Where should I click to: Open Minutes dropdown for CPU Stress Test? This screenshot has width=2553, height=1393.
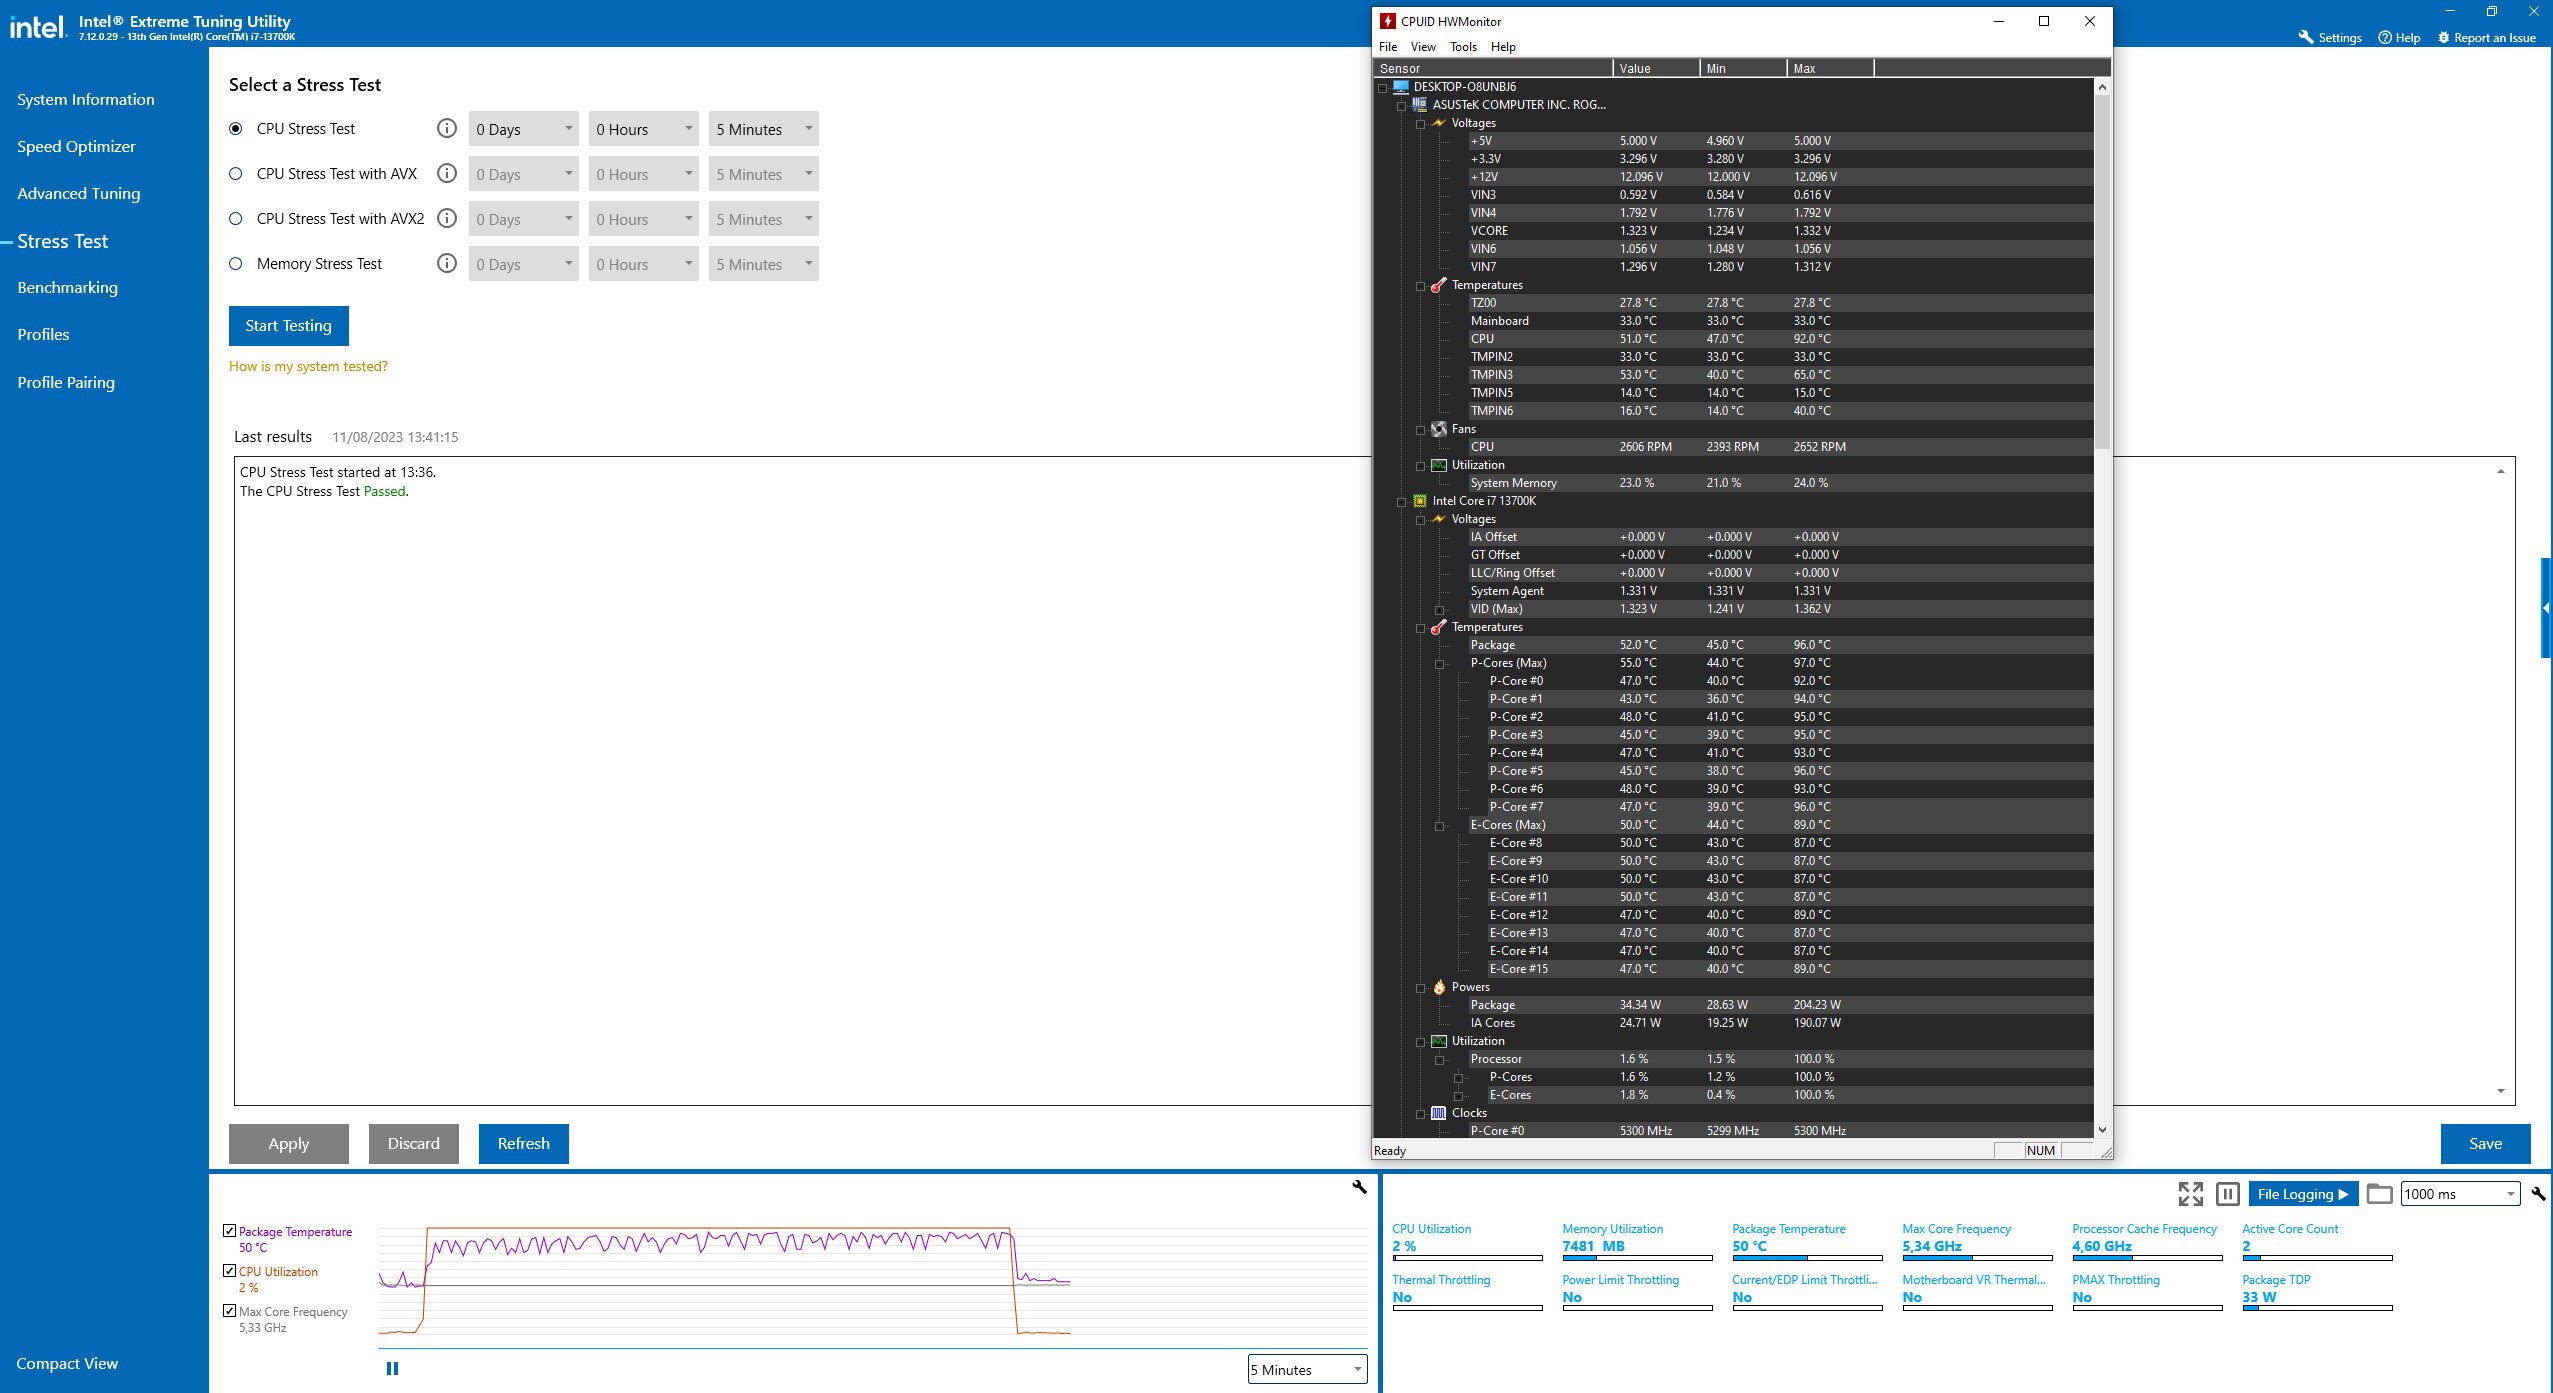coord(764,129)
